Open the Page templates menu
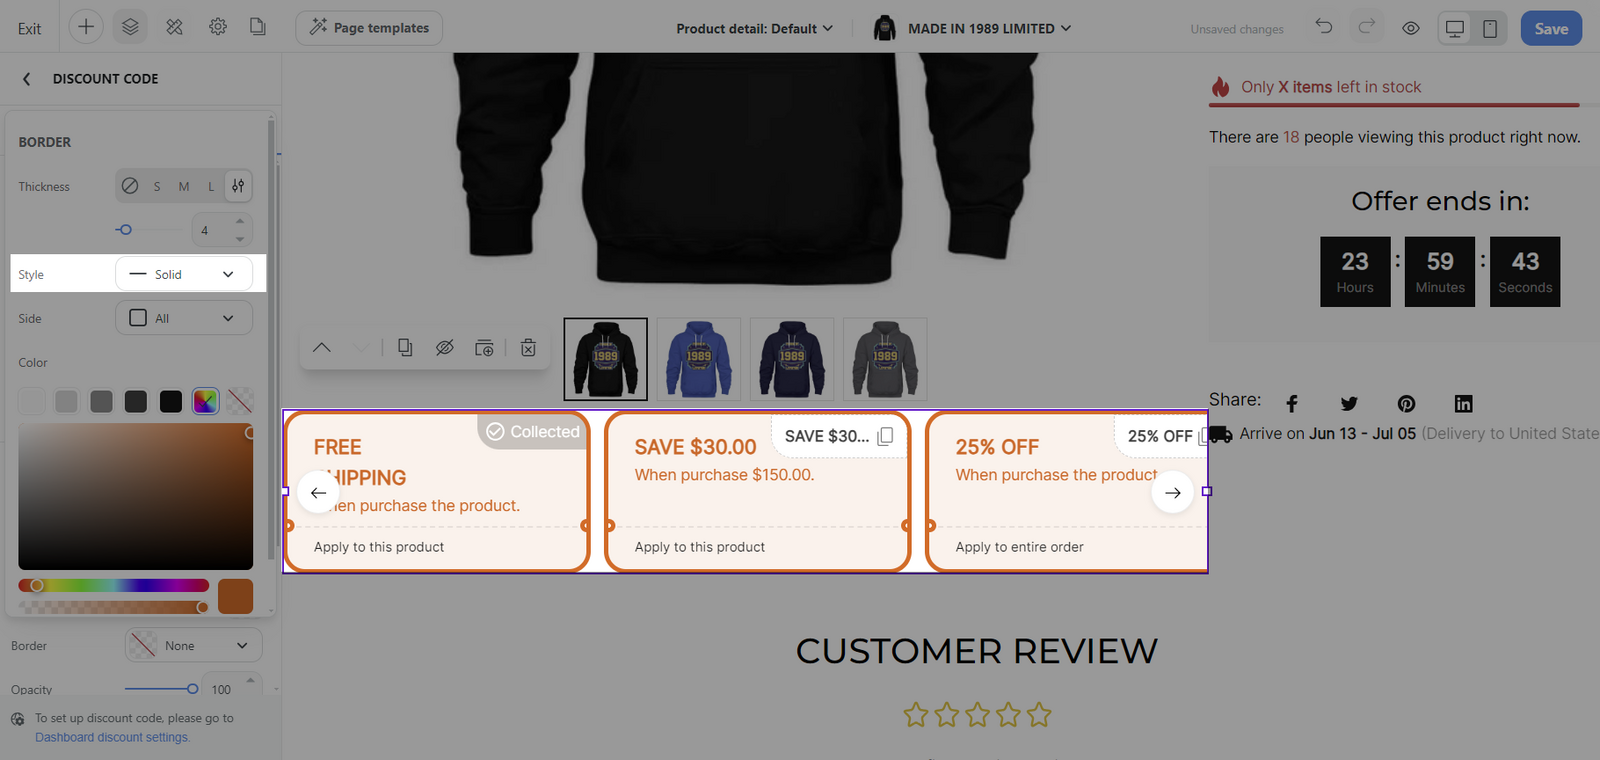This screenshot has width=1600, height=760. [x=369, y=28]
